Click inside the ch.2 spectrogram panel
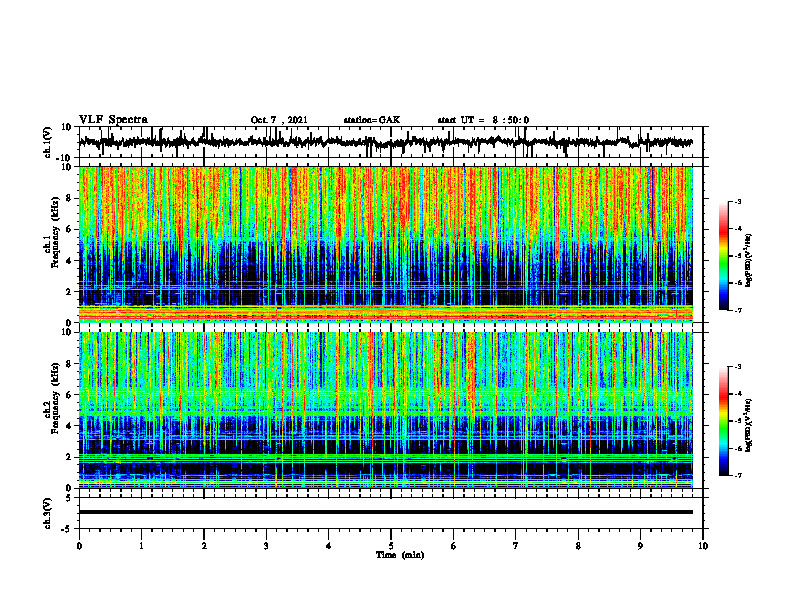Image resolution: width=792 pixels, height=612 pixels. (x=386, y=410)
